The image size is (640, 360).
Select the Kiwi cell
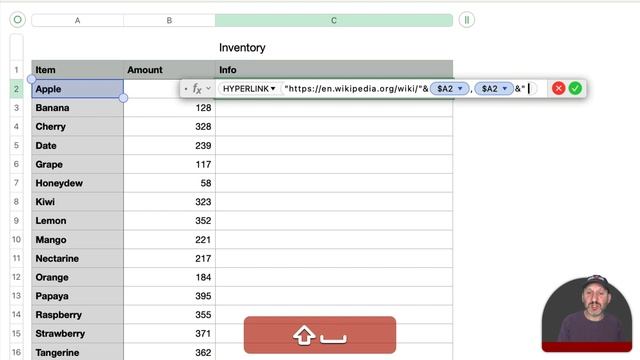pyautogui.click(x=78, y=202)
